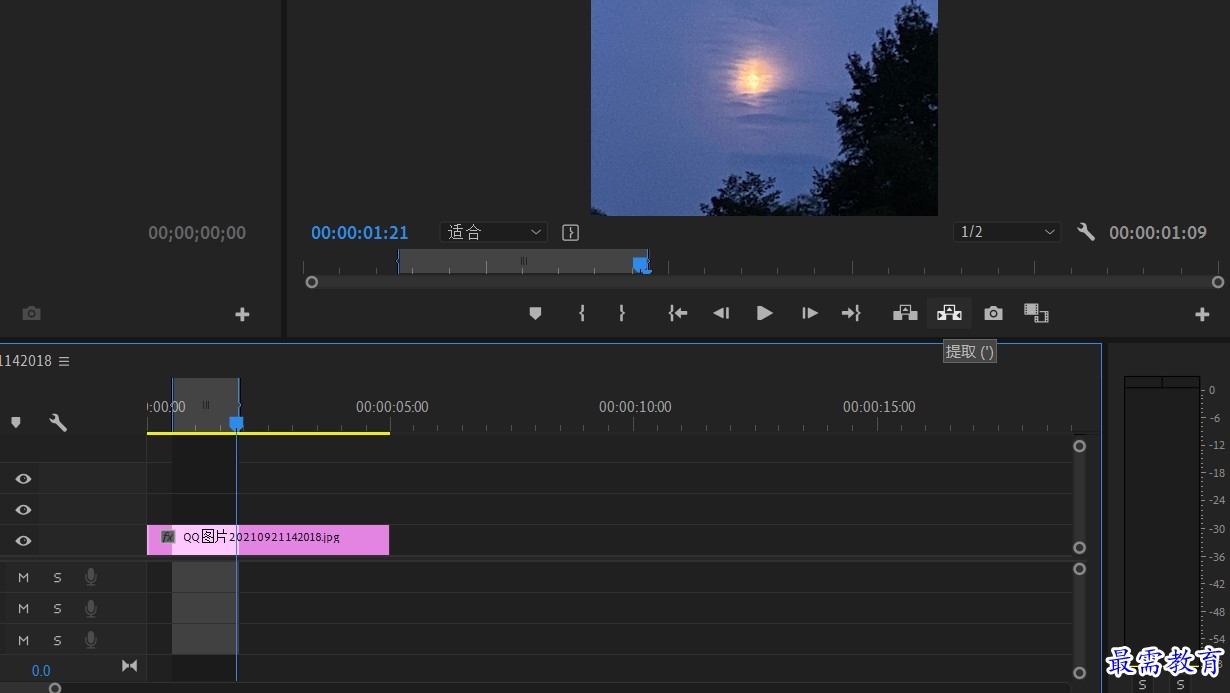Step back one frame
The width and height of the screenshot is (1230, 693).
721,314
